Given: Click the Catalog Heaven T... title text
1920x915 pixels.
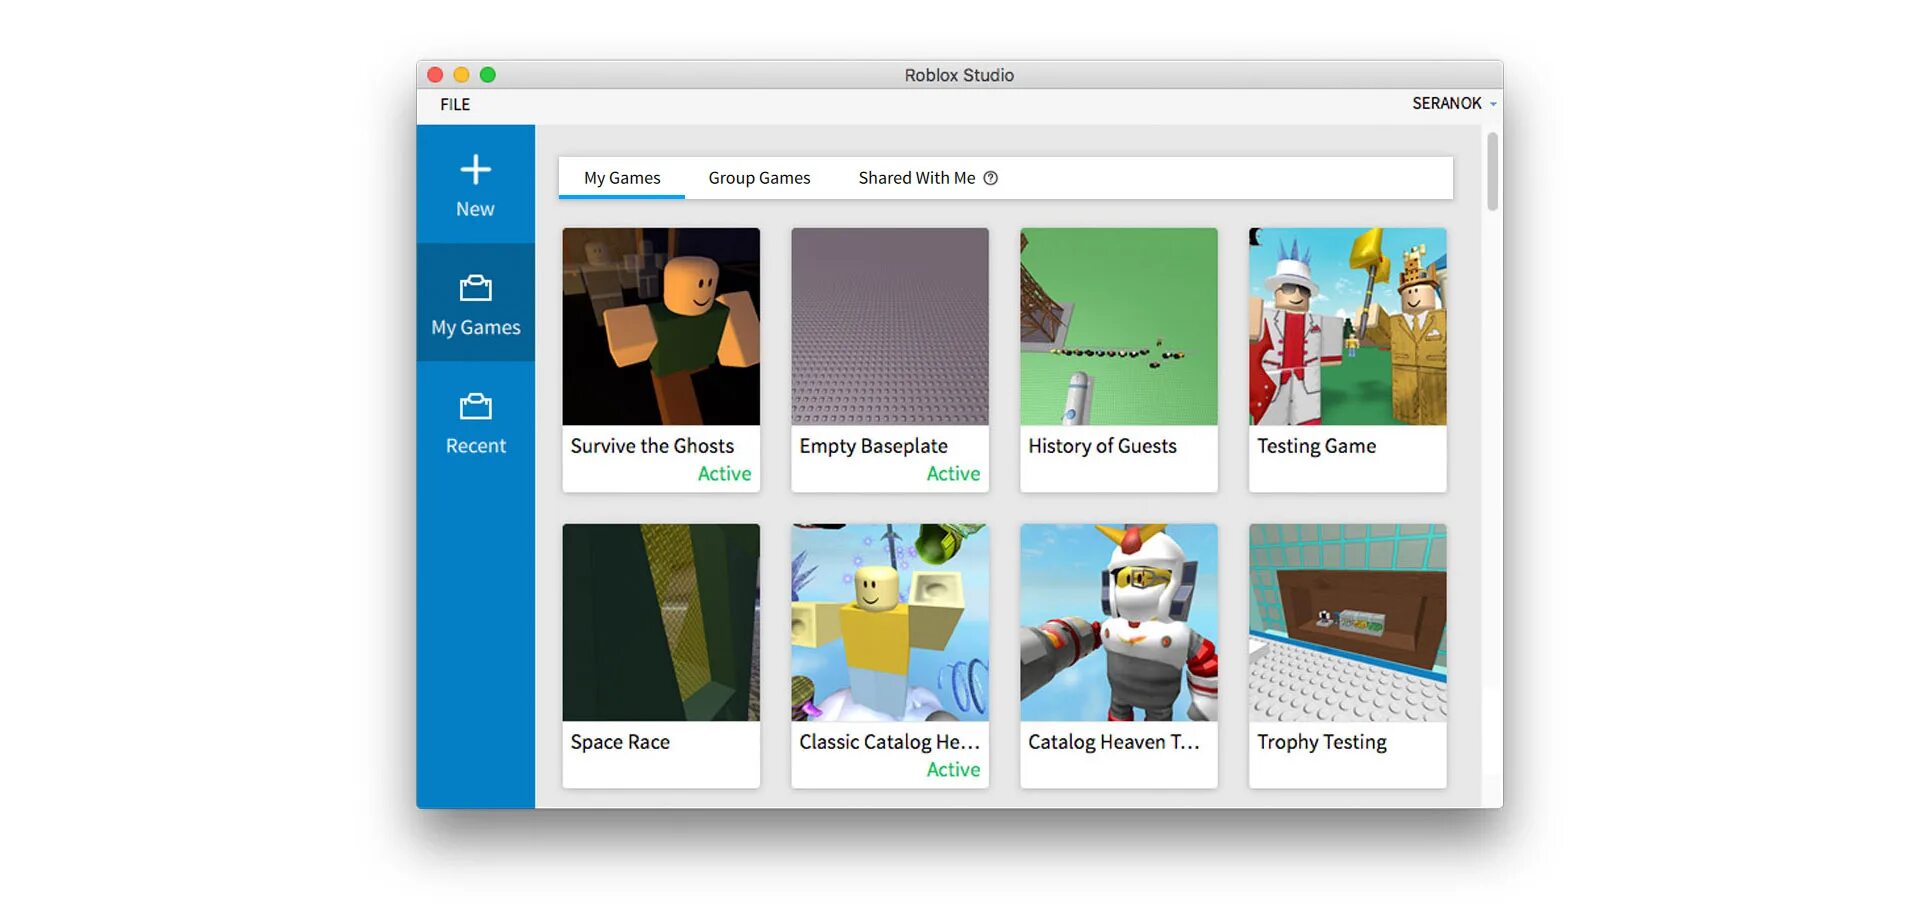Looking at the screenshot, I should pyautogui.click(x=1113, y=742).
